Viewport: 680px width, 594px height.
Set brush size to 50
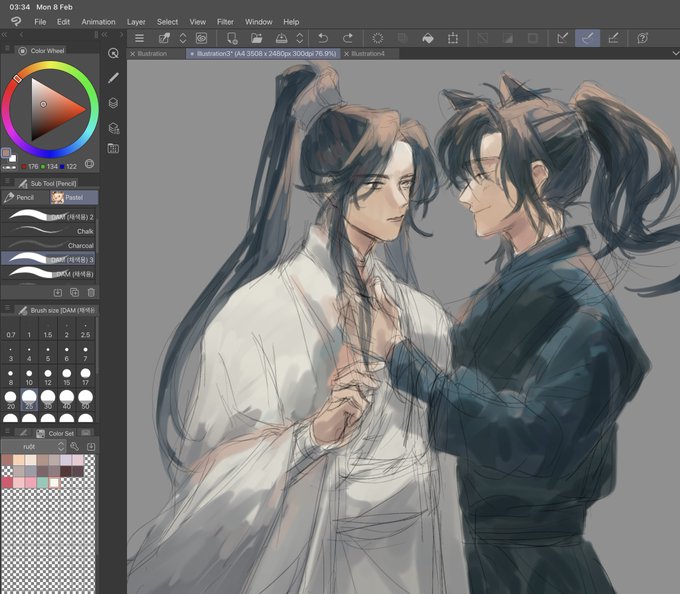(x=85, y=401)
